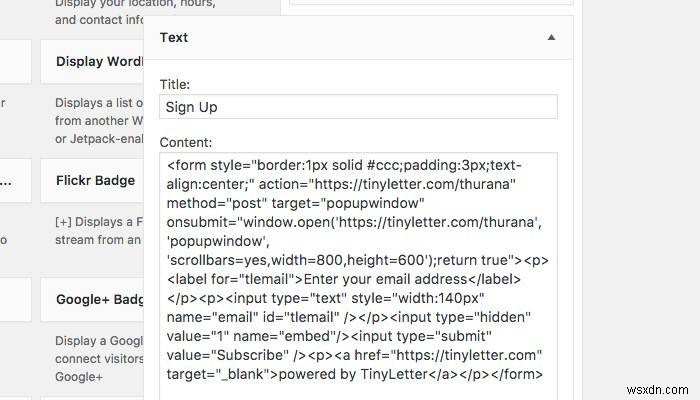Collapse the Text widget with the arrow

click(x=551, y=38)
